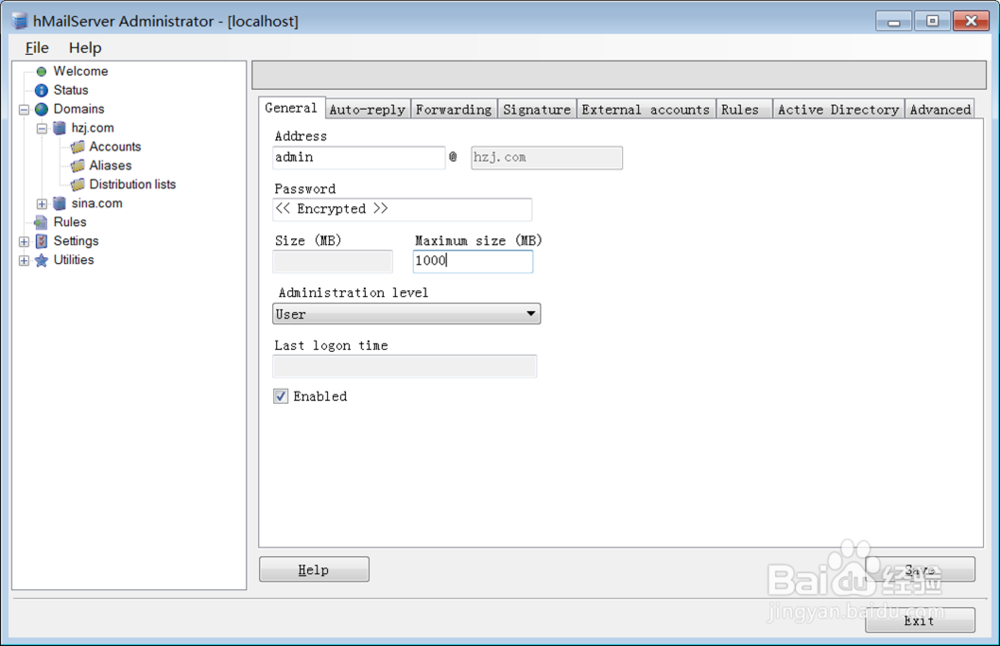
Task: Click the Accounts folder icon
Action: coord(78,147)
